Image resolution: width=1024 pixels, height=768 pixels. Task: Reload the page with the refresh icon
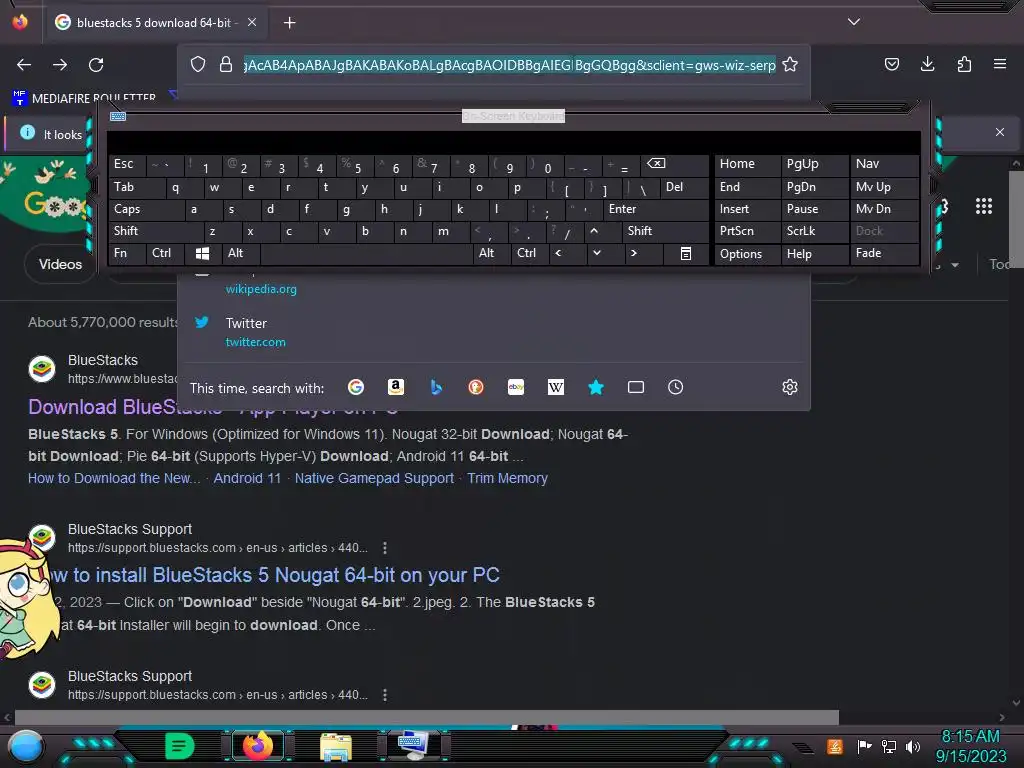96,65
